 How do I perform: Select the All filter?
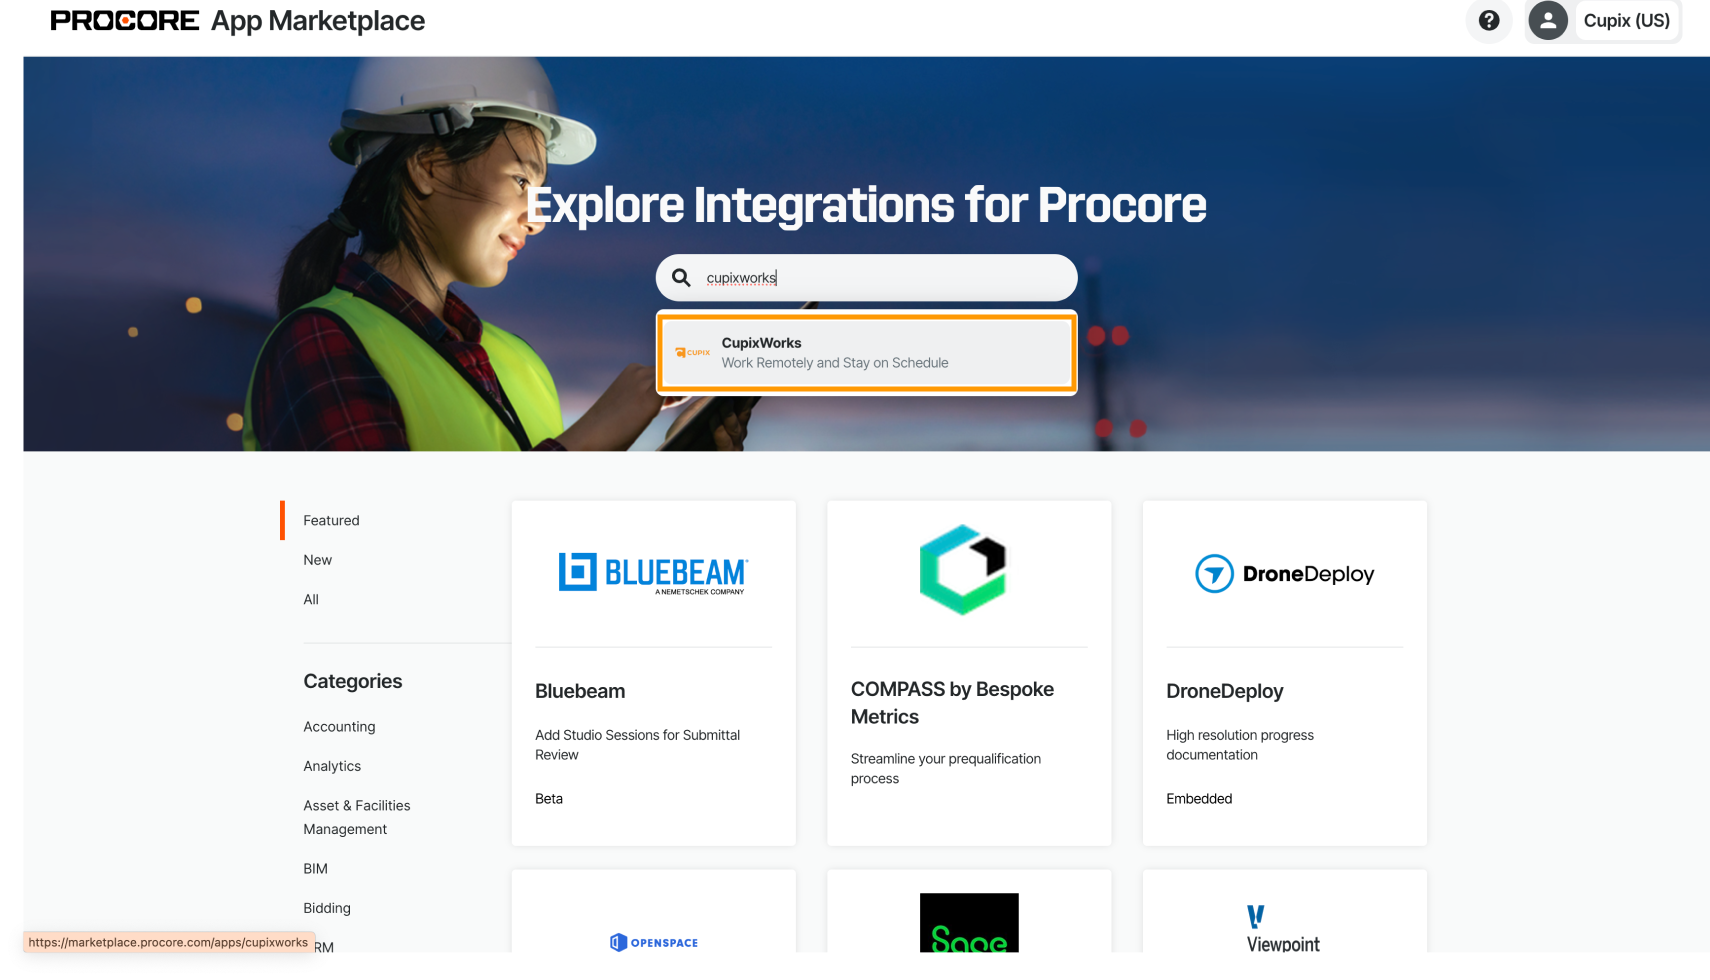coord(311,600)
